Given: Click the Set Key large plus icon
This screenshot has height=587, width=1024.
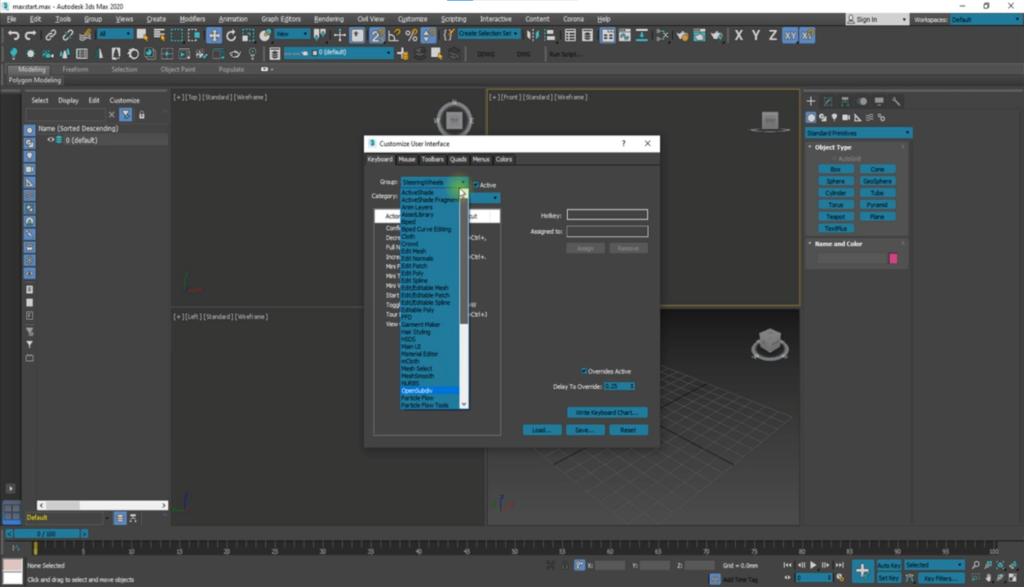Looking at the screenshot, I should click(x=862, y=571).
